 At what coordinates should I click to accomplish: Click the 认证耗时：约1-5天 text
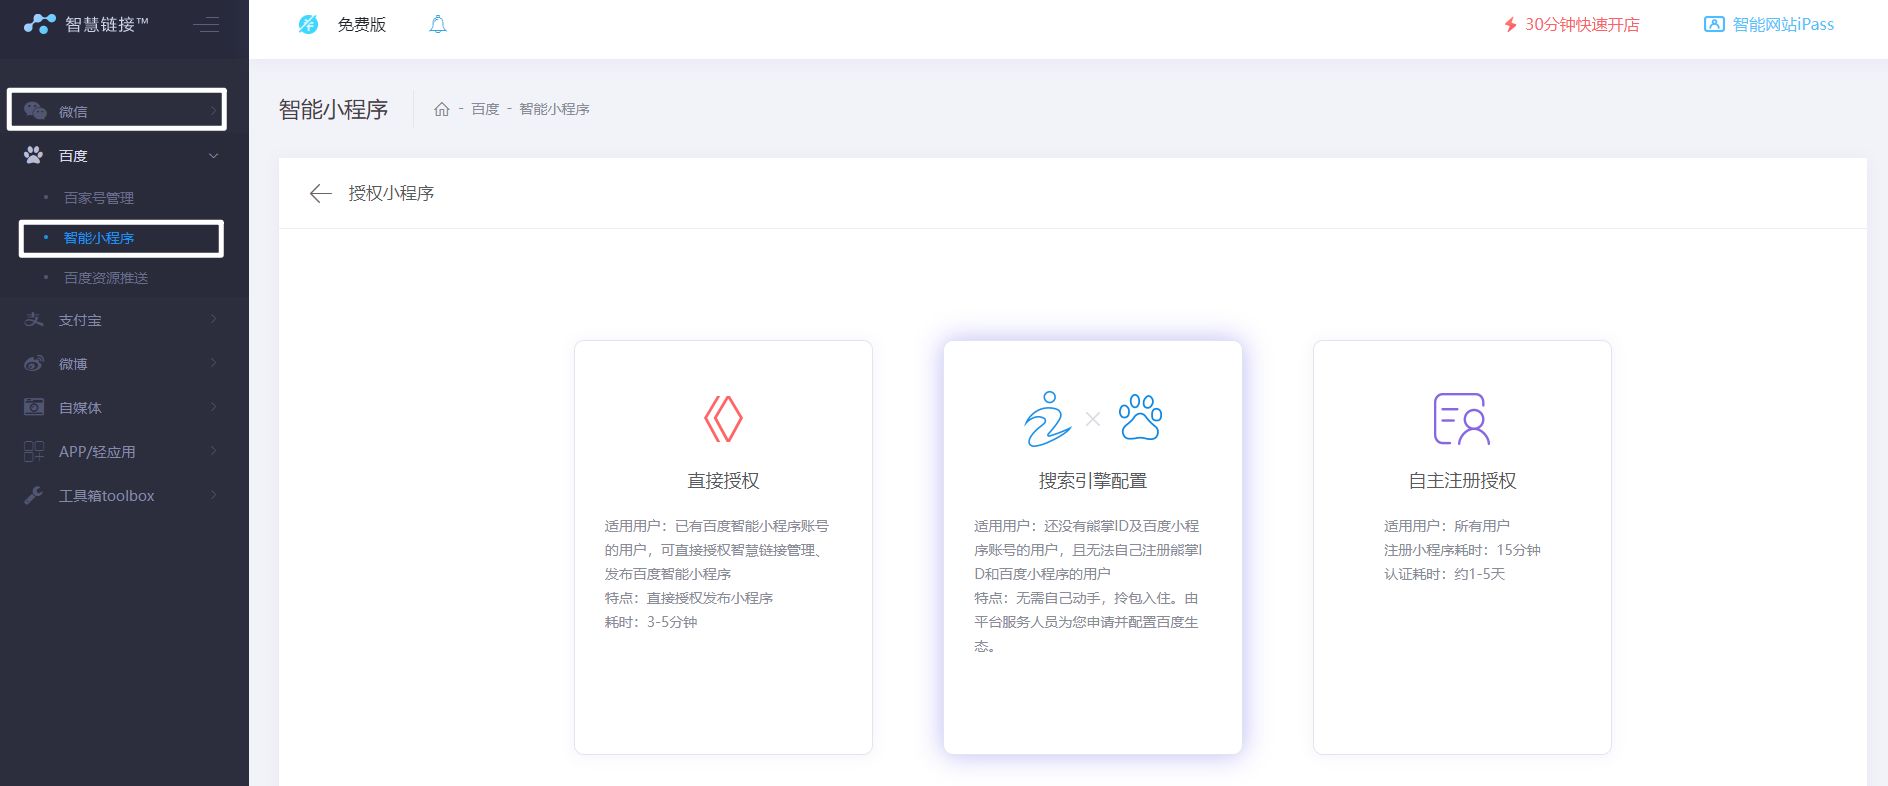[x=1444, y=574]
